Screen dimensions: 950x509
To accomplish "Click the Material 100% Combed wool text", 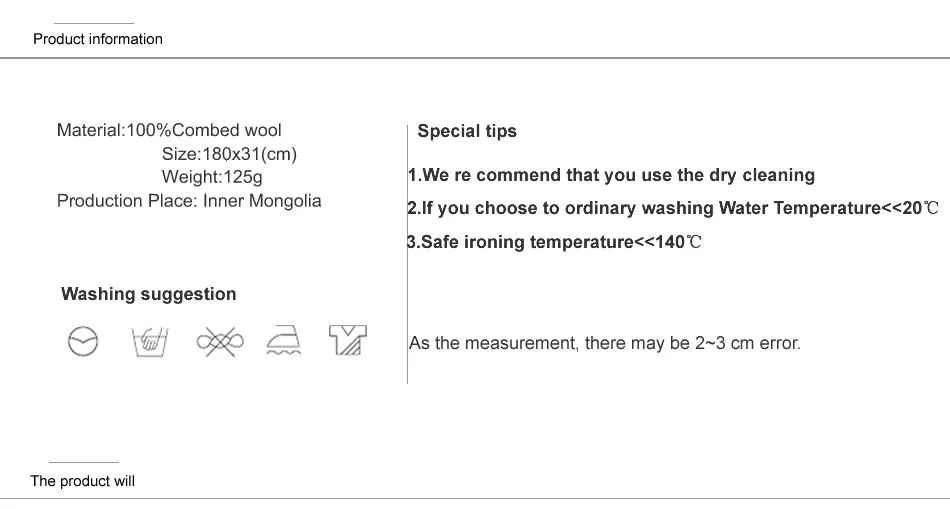I will (169, 130).
